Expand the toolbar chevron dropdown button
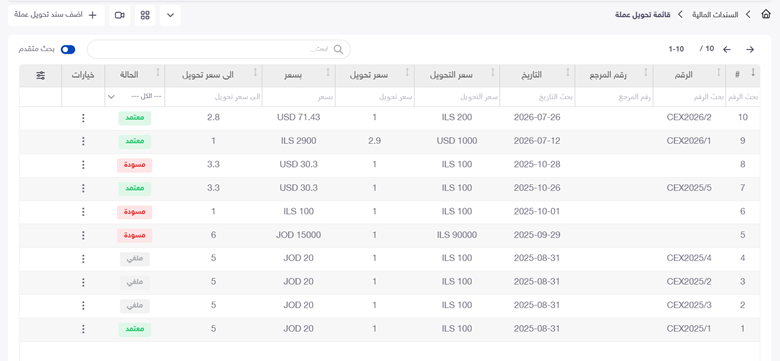 tap(170, 15)
